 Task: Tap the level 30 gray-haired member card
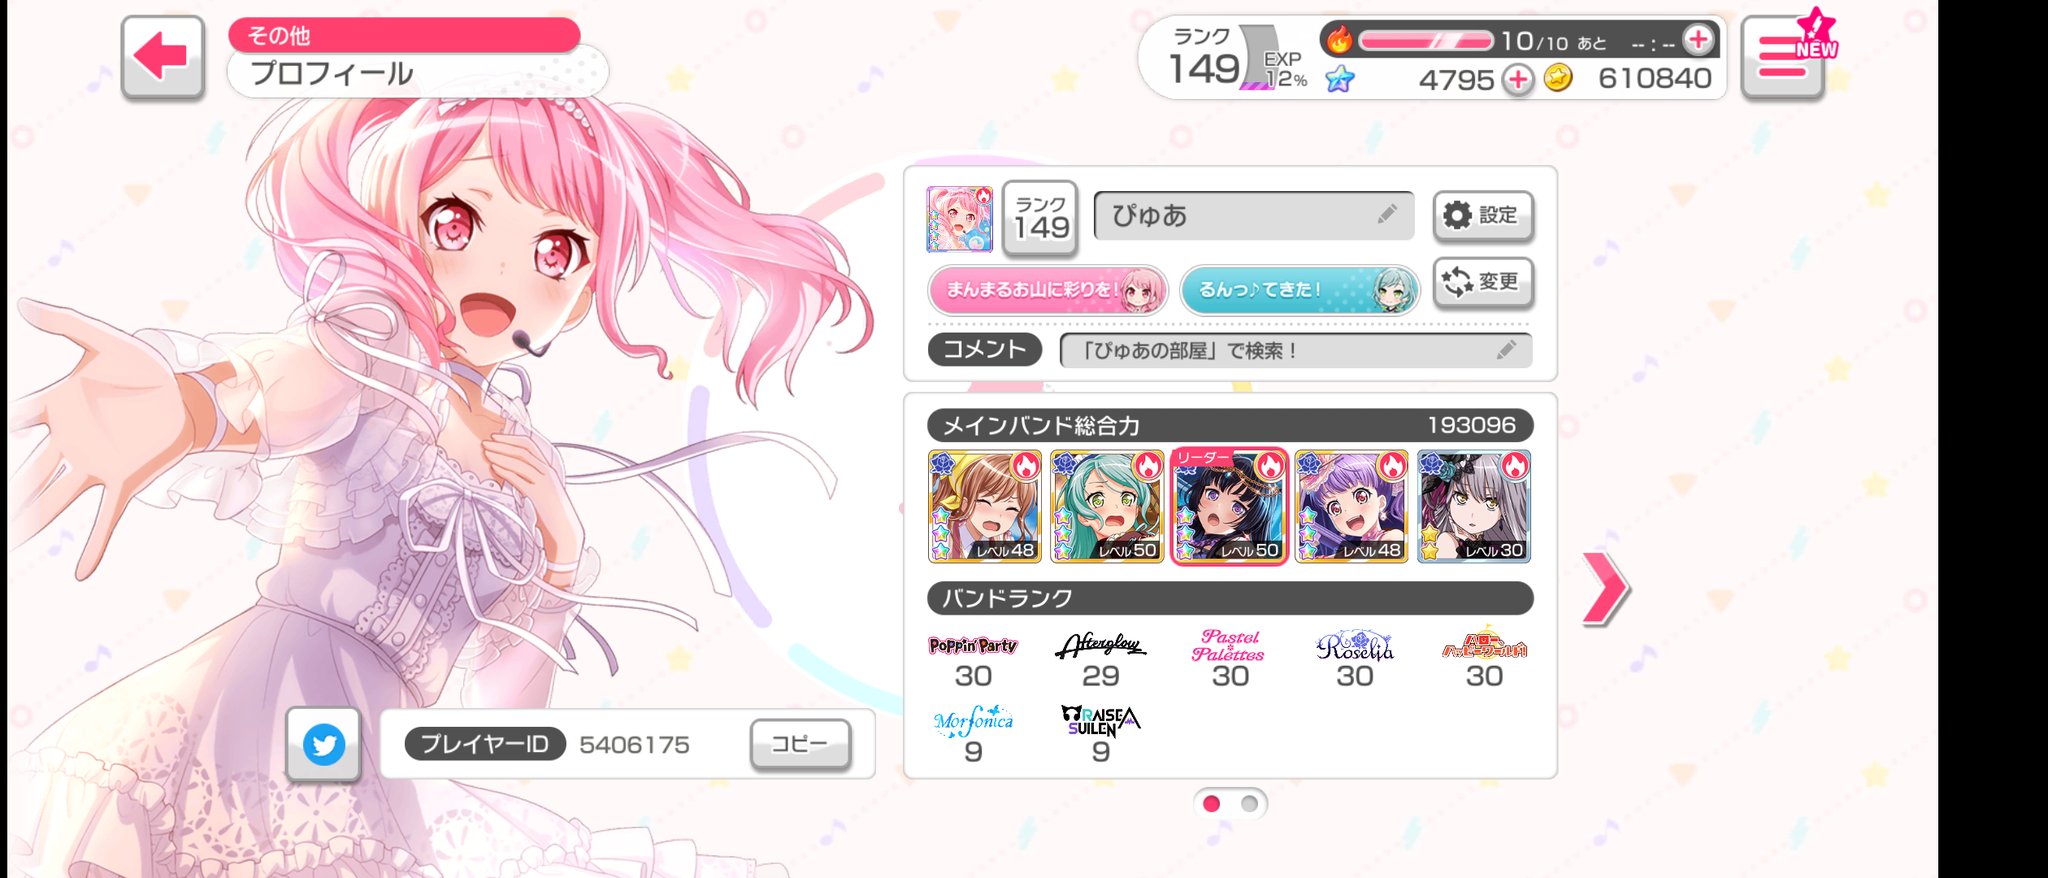pos(1474,506)
